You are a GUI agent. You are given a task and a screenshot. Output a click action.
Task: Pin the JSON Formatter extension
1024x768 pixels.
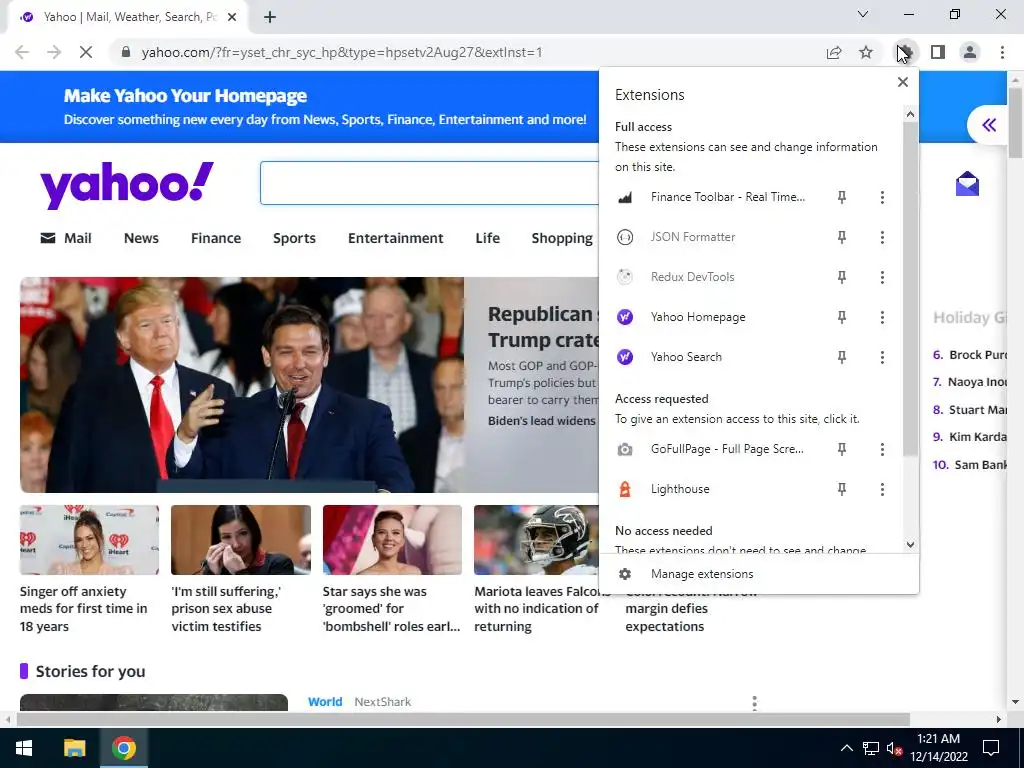click(x=842, y=237)
